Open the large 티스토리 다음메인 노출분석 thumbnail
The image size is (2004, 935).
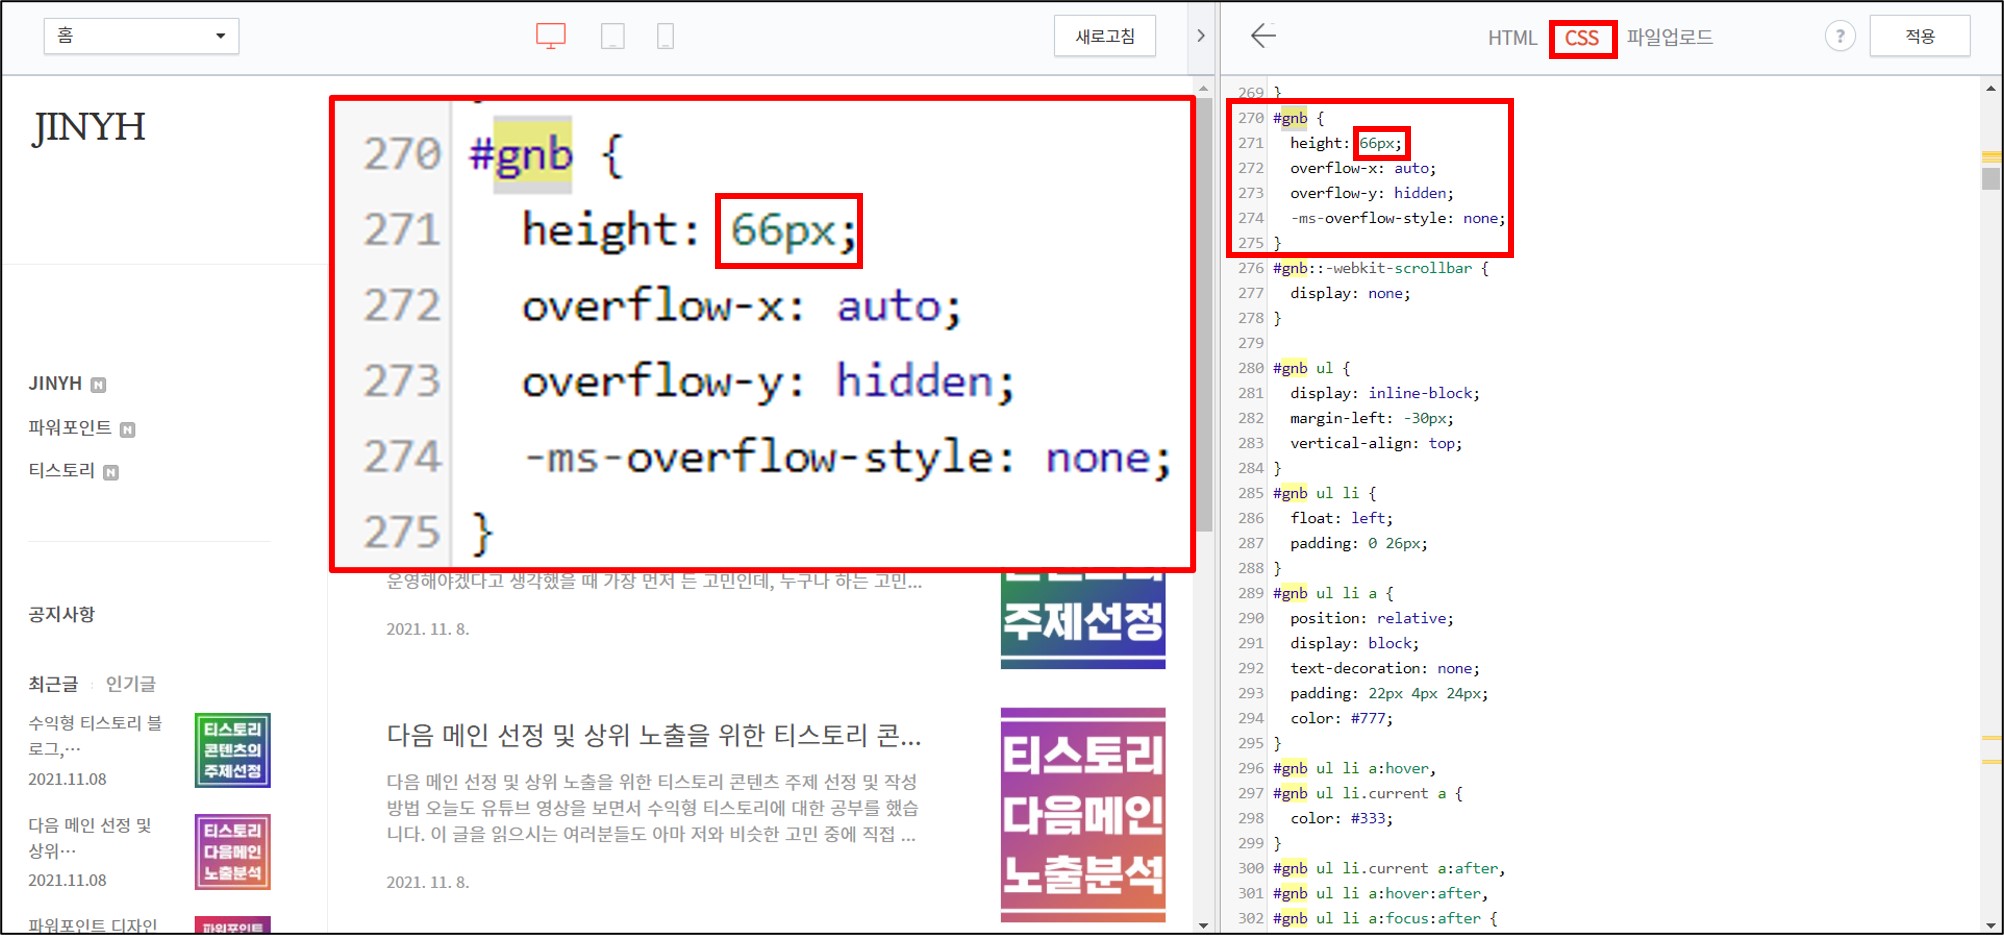[1083, 815]
